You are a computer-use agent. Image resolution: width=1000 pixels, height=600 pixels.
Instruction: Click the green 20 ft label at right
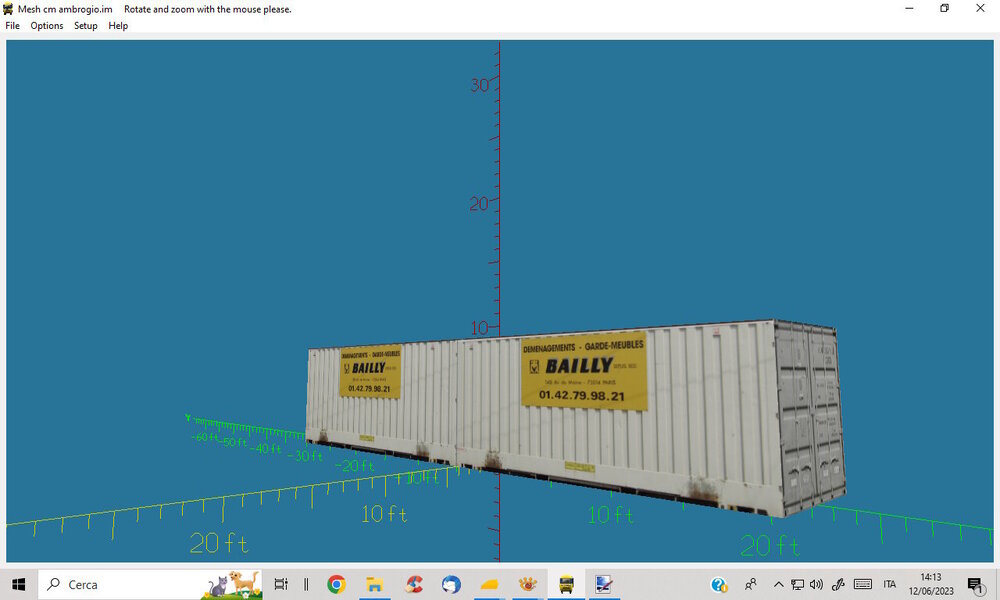click(770, 546)
